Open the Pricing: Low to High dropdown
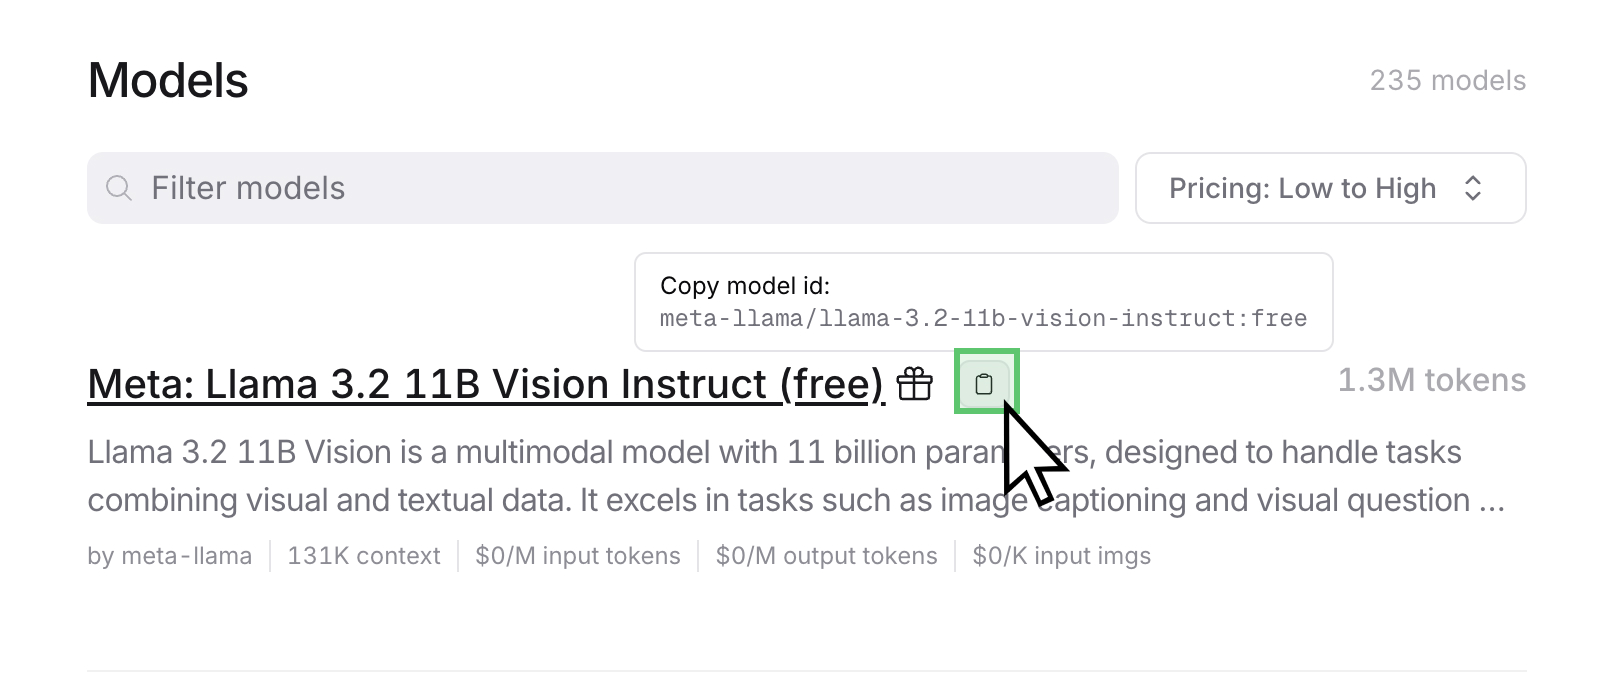Screen dimensions: 1602x688 point(1329,188)
